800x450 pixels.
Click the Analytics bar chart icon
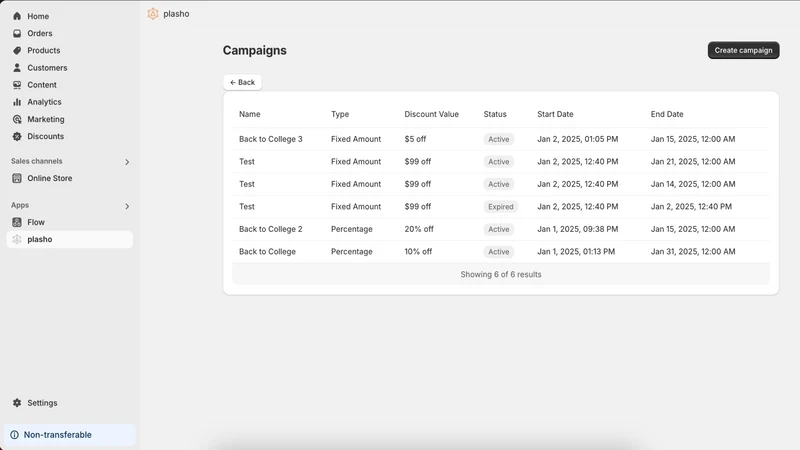pos(17,102)
